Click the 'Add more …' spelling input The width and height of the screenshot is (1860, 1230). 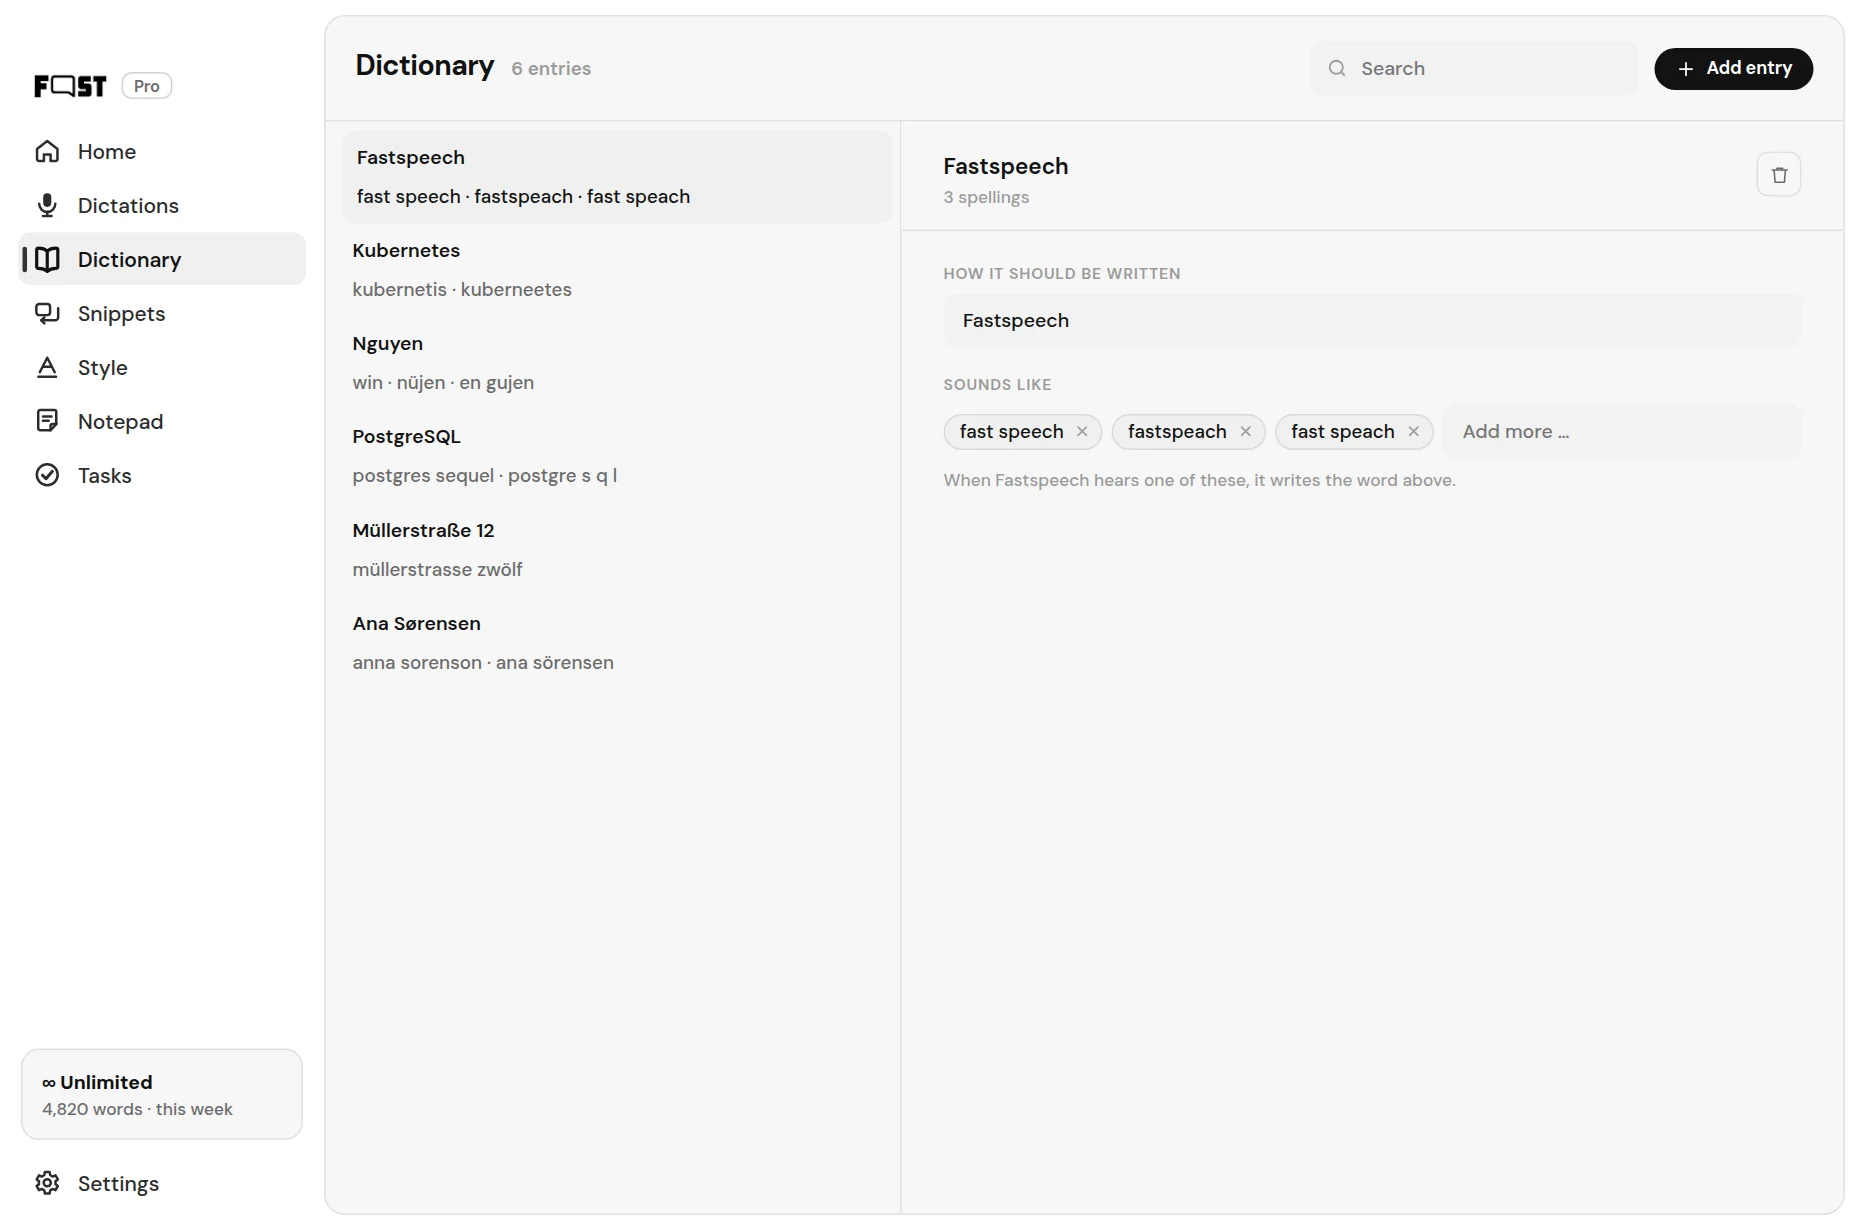(x=1622, y=432)
